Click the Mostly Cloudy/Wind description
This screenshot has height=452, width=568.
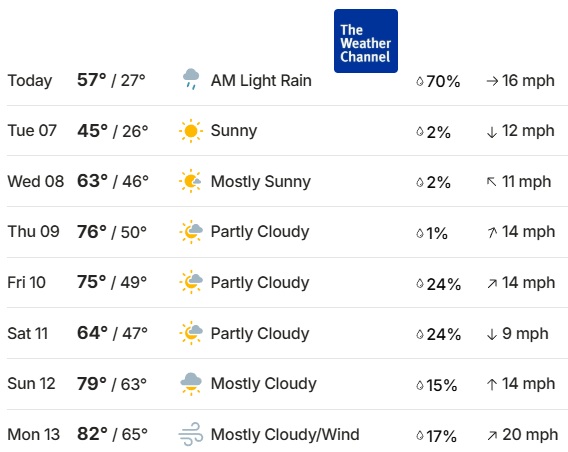[x=285, y=434]
